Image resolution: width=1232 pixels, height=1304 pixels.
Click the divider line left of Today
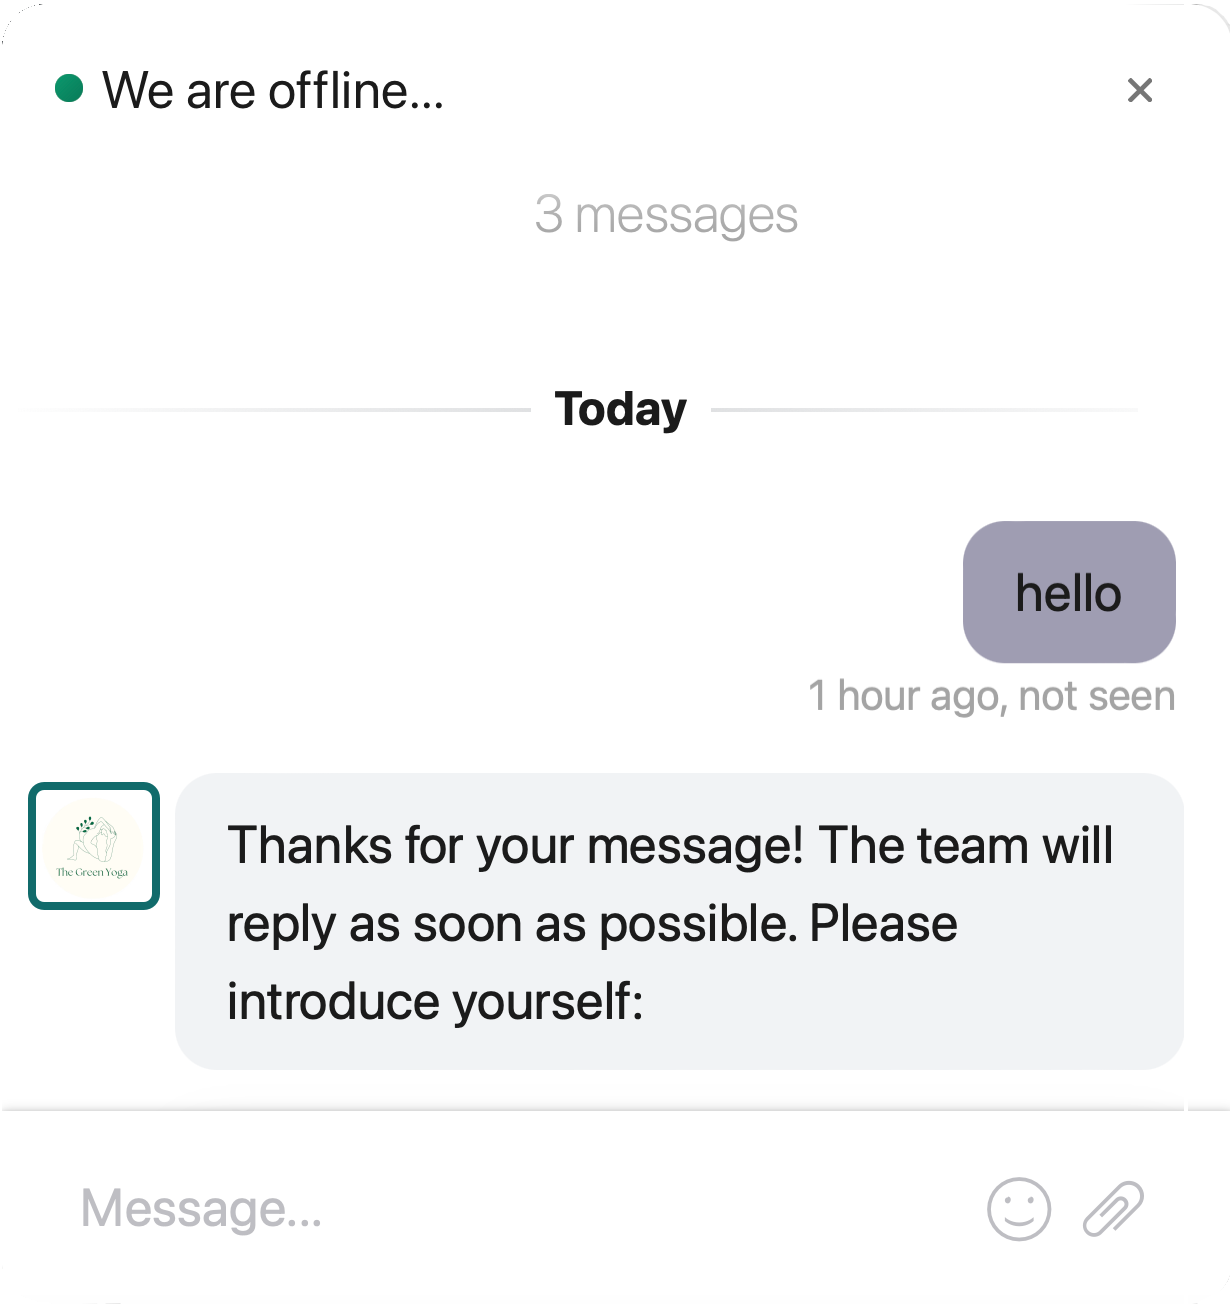270,409
